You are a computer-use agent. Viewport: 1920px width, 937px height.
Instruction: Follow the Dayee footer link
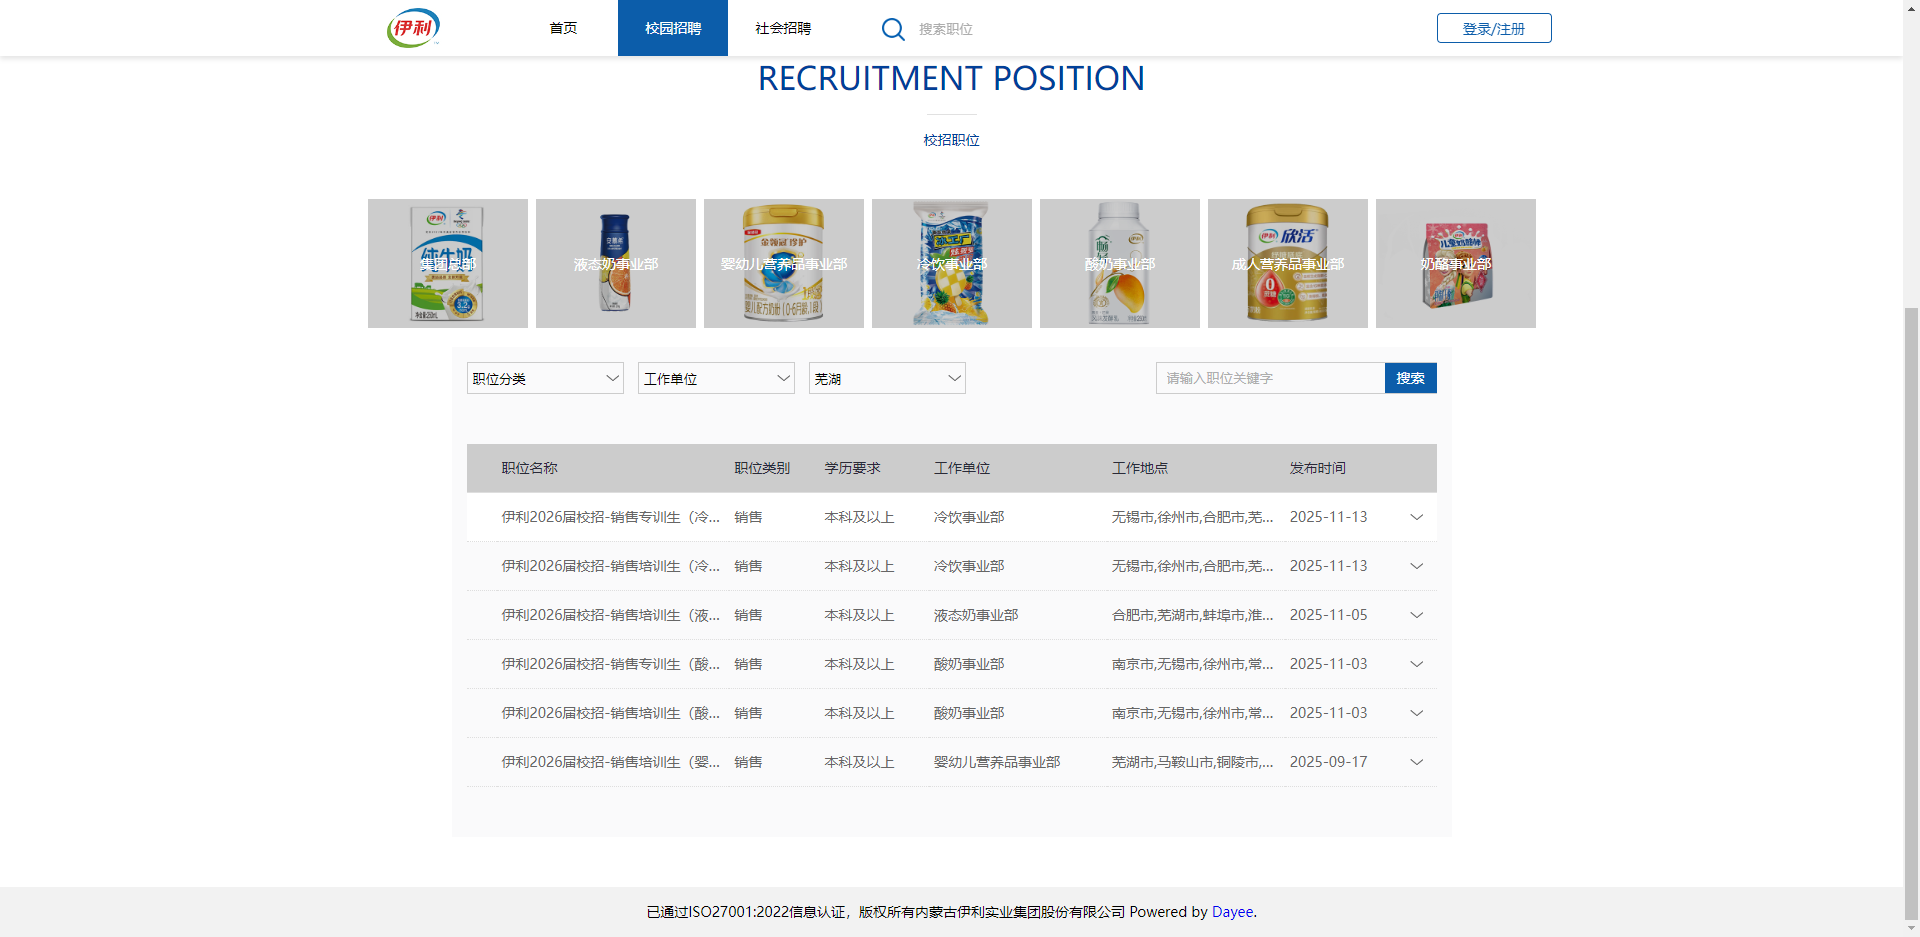1232,912
